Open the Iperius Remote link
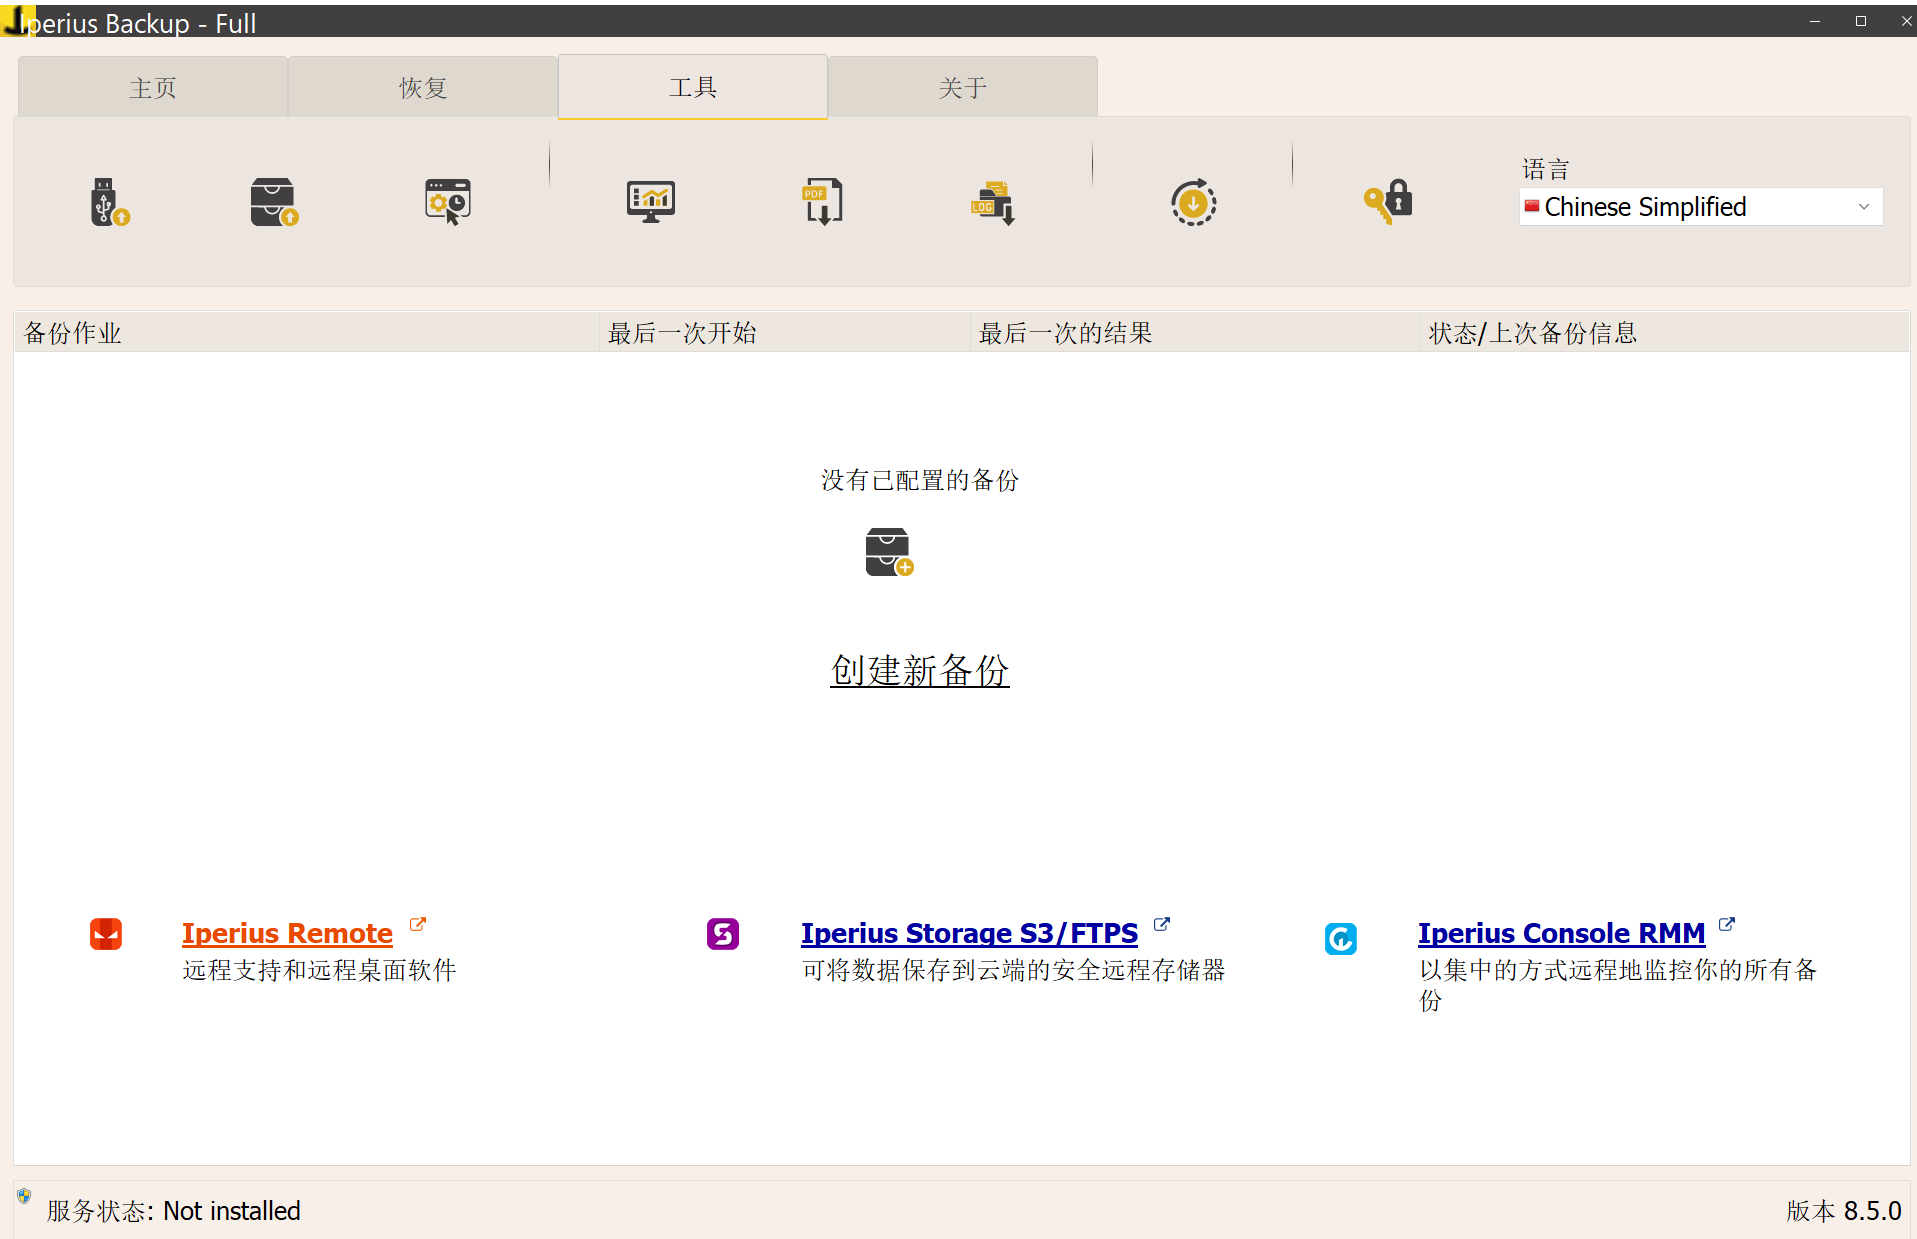 (287, 933)
